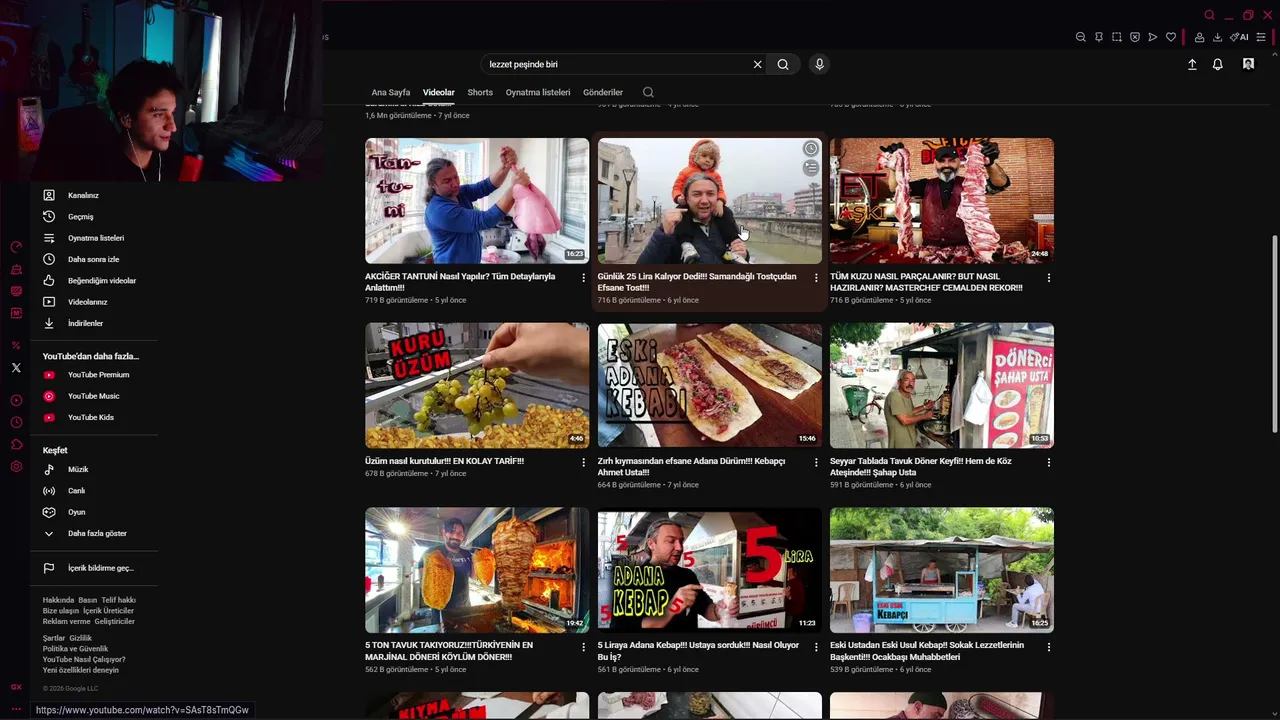Viewport: 1280px width, 720px height.
Task: Open options menu for TÜM KUZU video
Action: click(1049, 278)
